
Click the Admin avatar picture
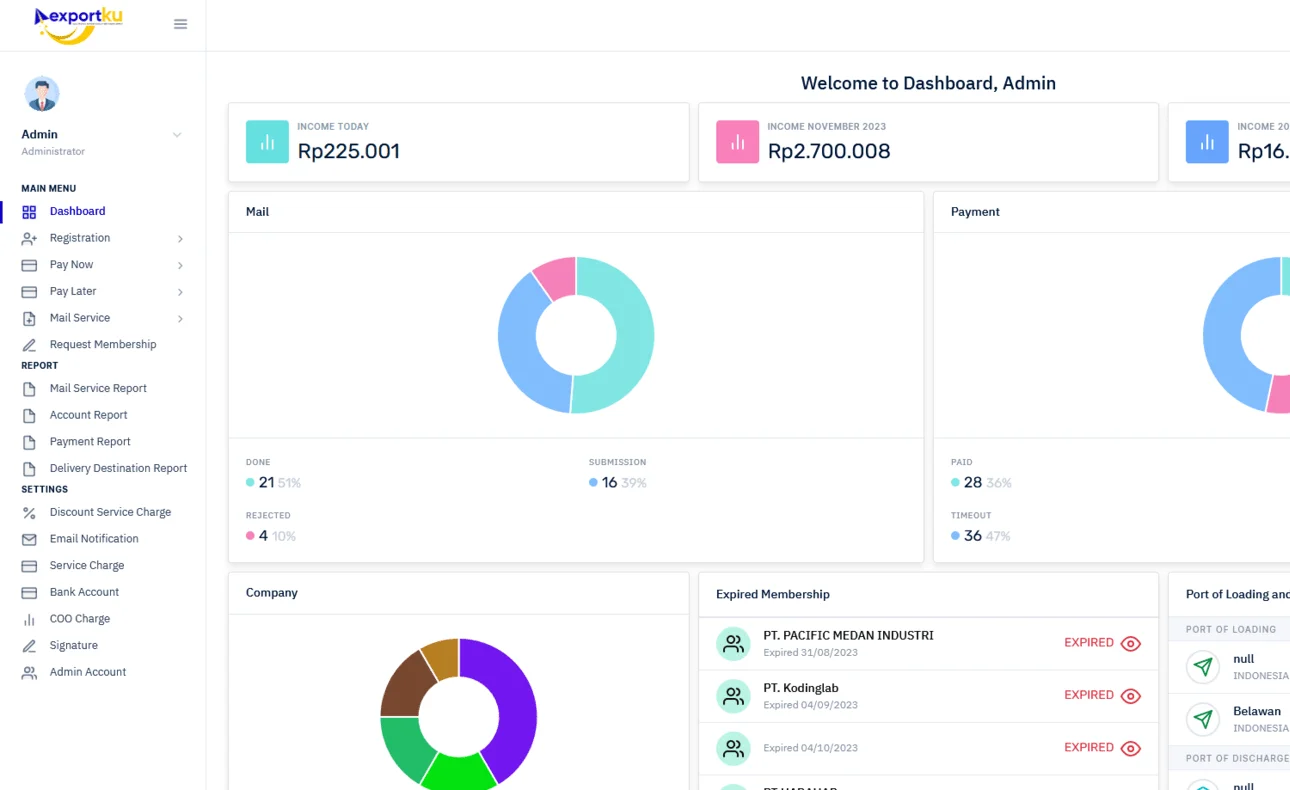pos(42,94)
